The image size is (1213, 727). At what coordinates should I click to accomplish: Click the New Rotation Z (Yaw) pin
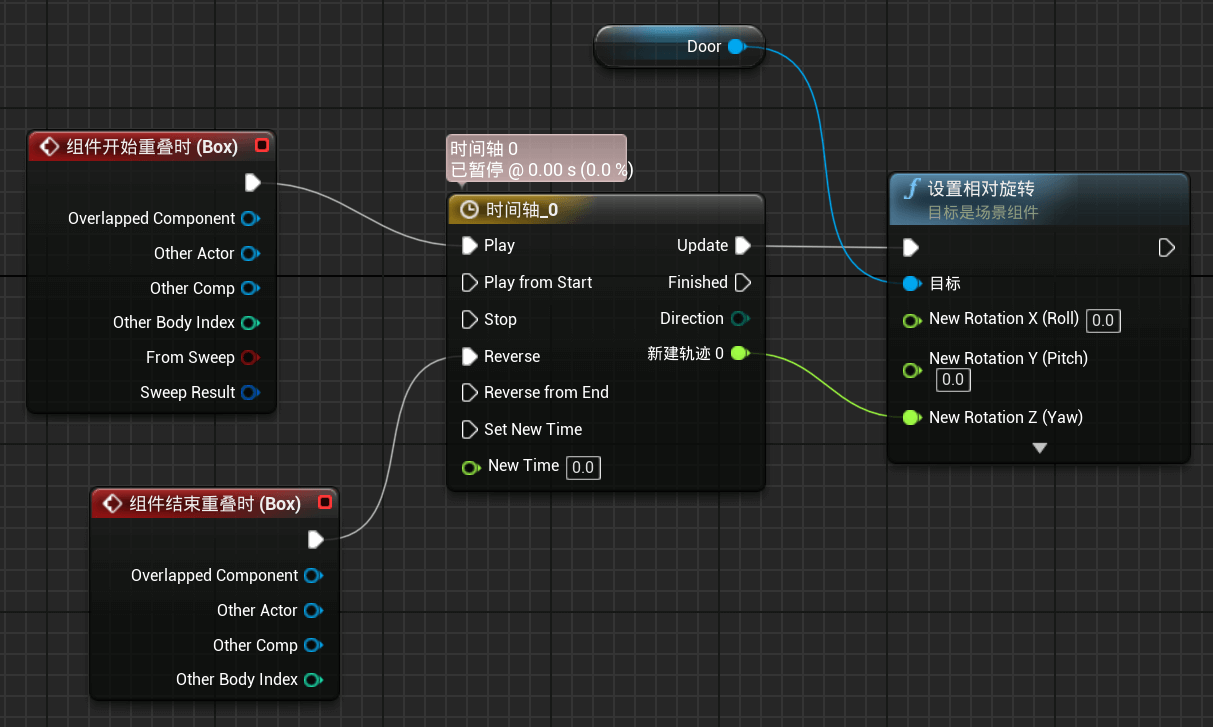pyautogui.click(x=911, y=417)
